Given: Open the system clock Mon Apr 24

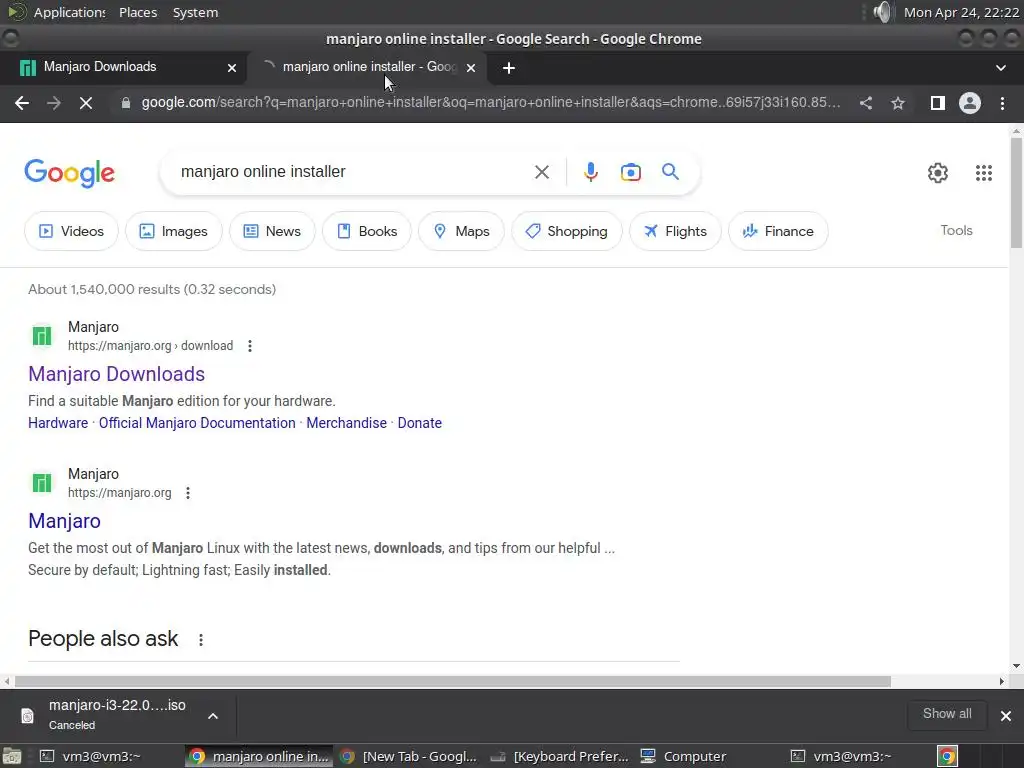Looking at the screenshot, I should [x=961, y=12].
